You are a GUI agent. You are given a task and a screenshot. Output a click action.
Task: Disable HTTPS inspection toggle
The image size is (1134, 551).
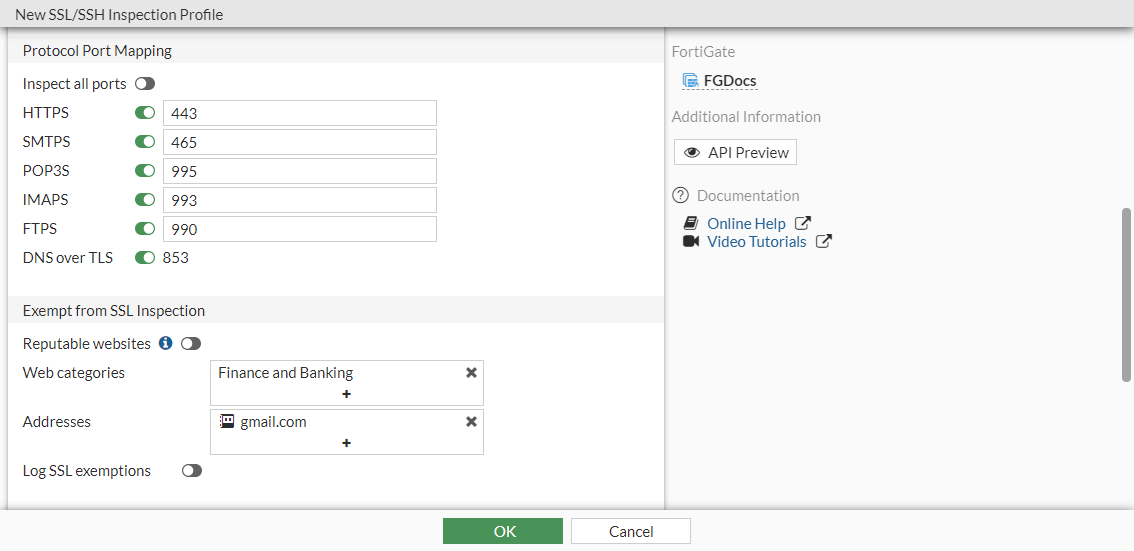[145, 114]
